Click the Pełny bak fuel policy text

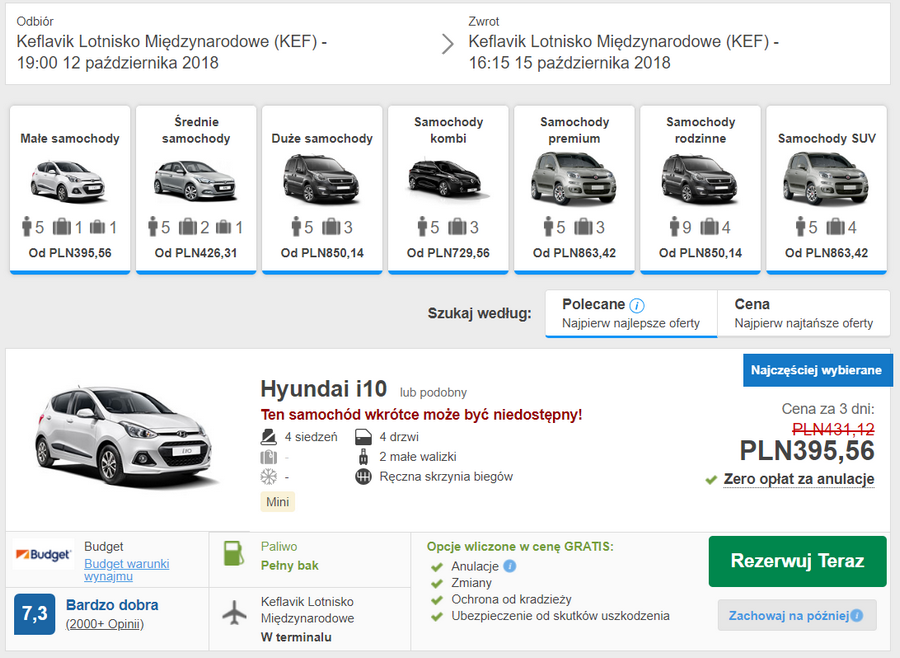click(289, 566)
